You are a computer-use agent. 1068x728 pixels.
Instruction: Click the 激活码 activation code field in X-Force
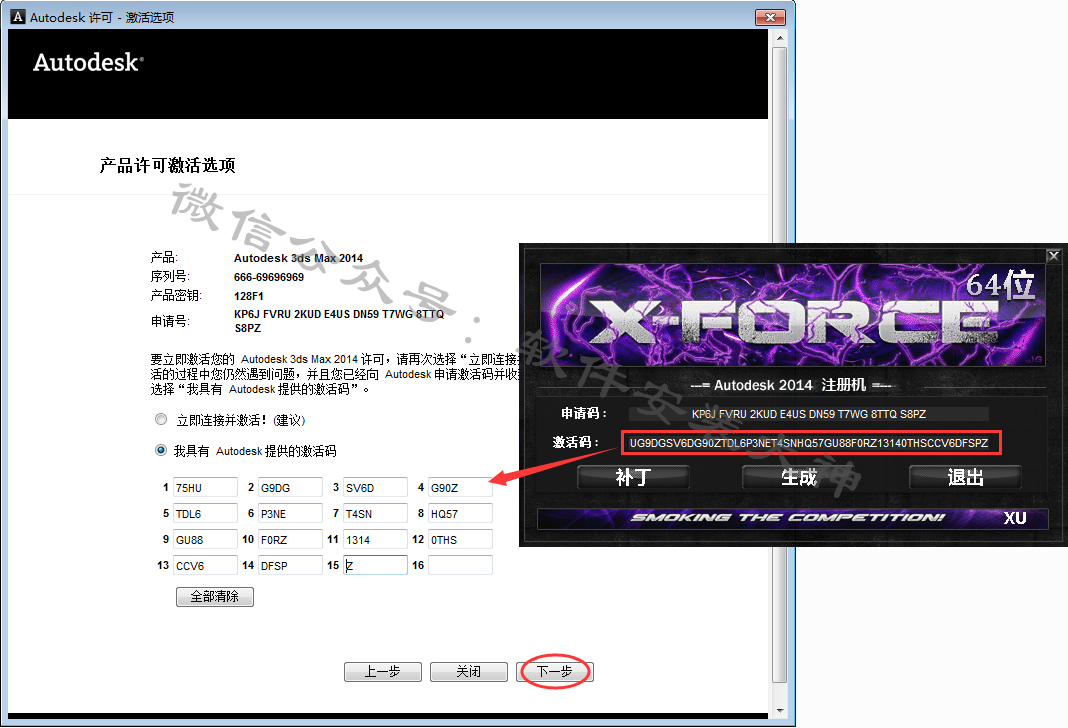811,443
